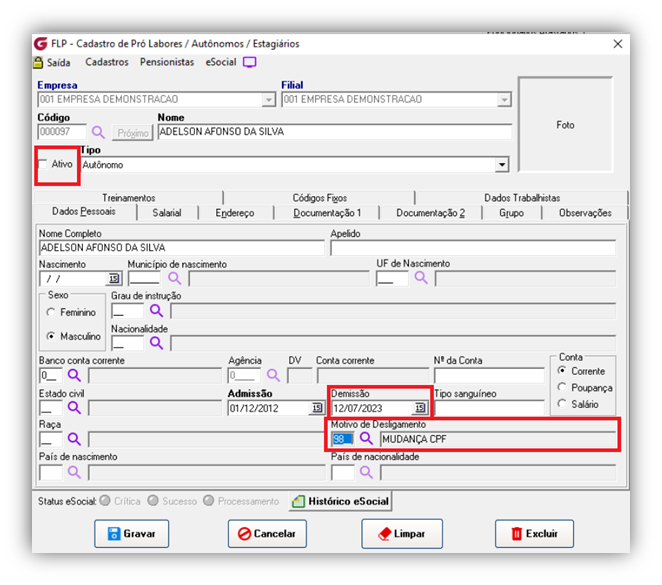The image size is (662, 585).
Task: Click the FLP application logo icon
Action: click(x=41, y=43)
